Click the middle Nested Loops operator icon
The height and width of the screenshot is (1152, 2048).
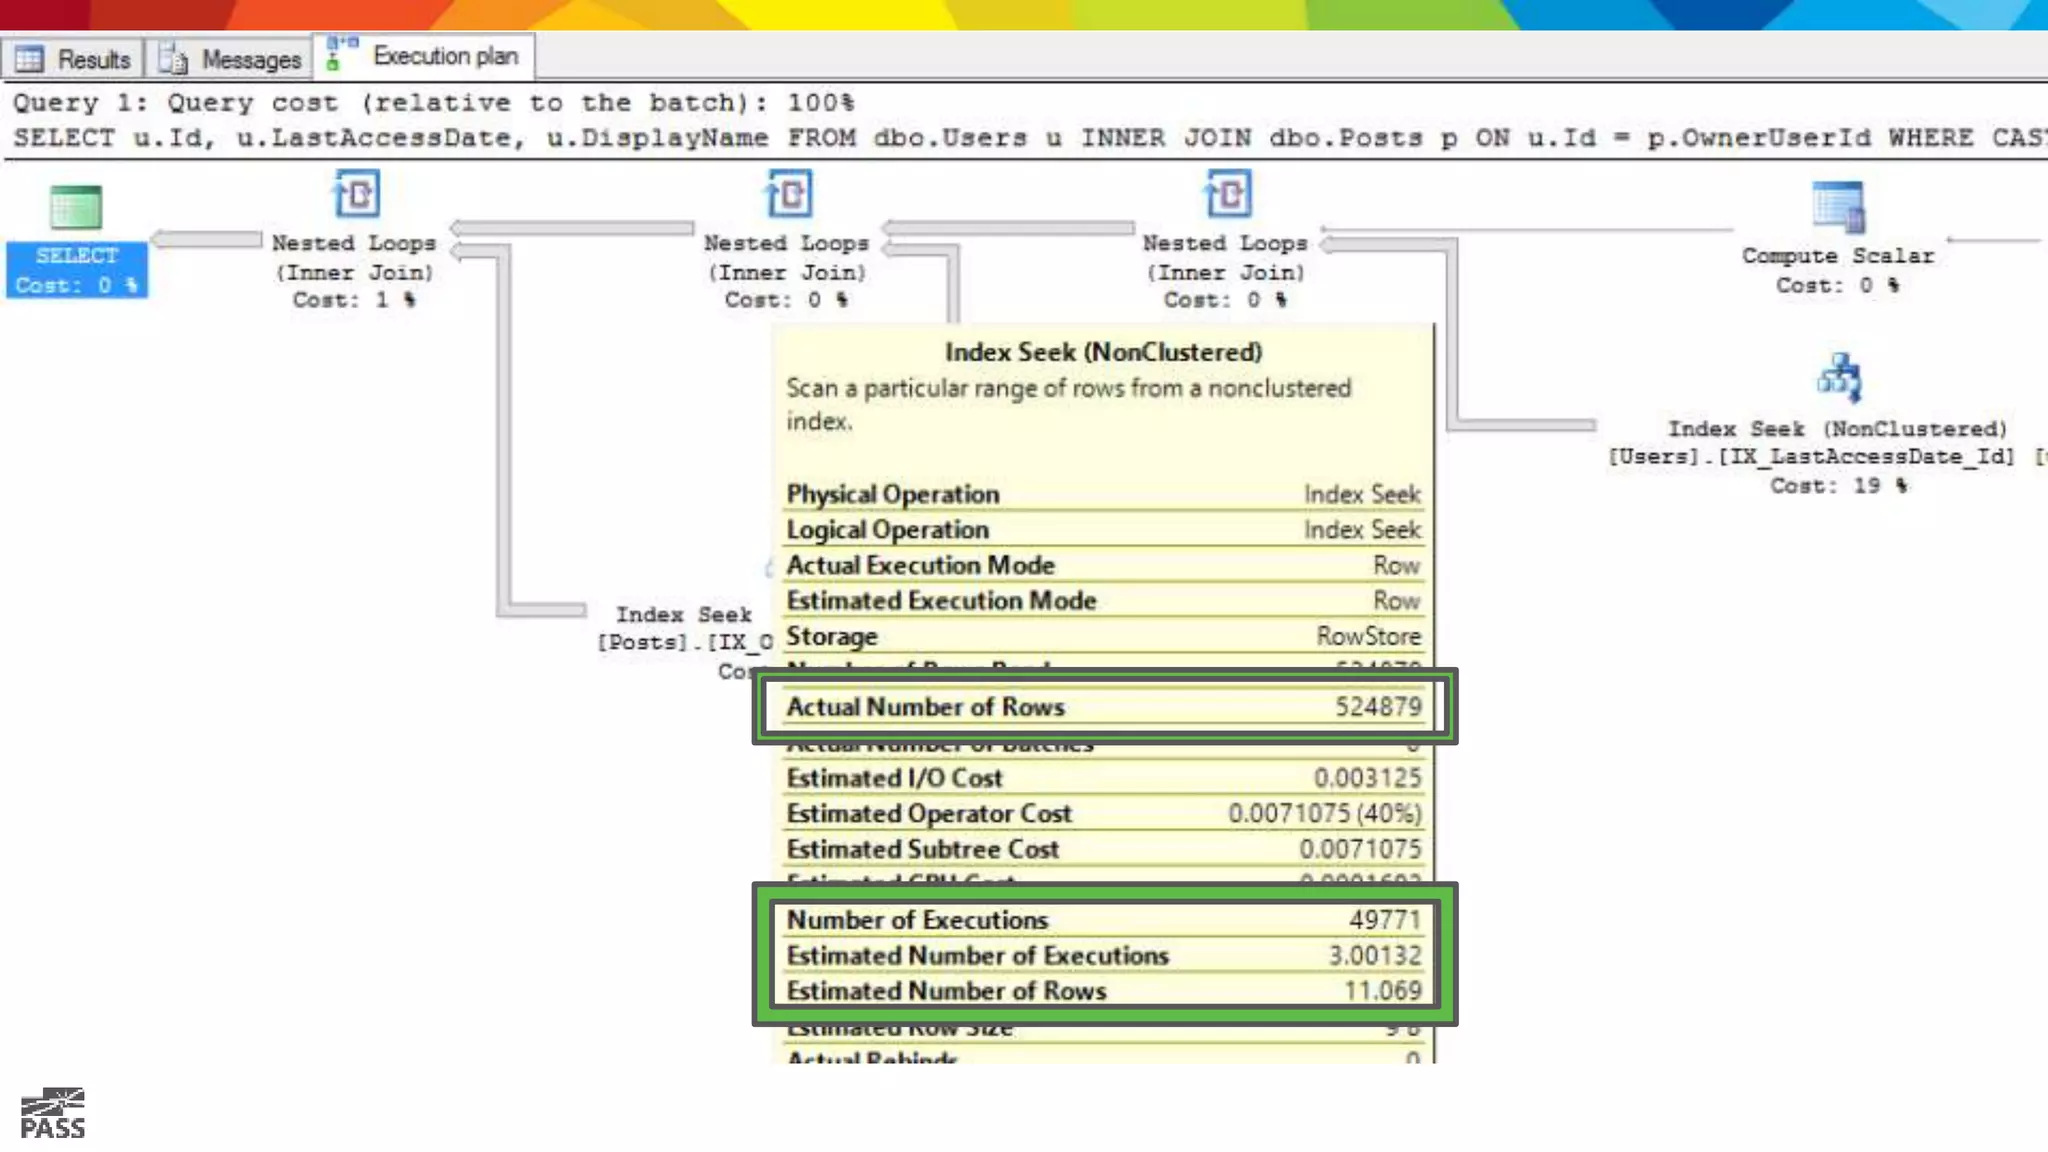(x=788, y=193)
